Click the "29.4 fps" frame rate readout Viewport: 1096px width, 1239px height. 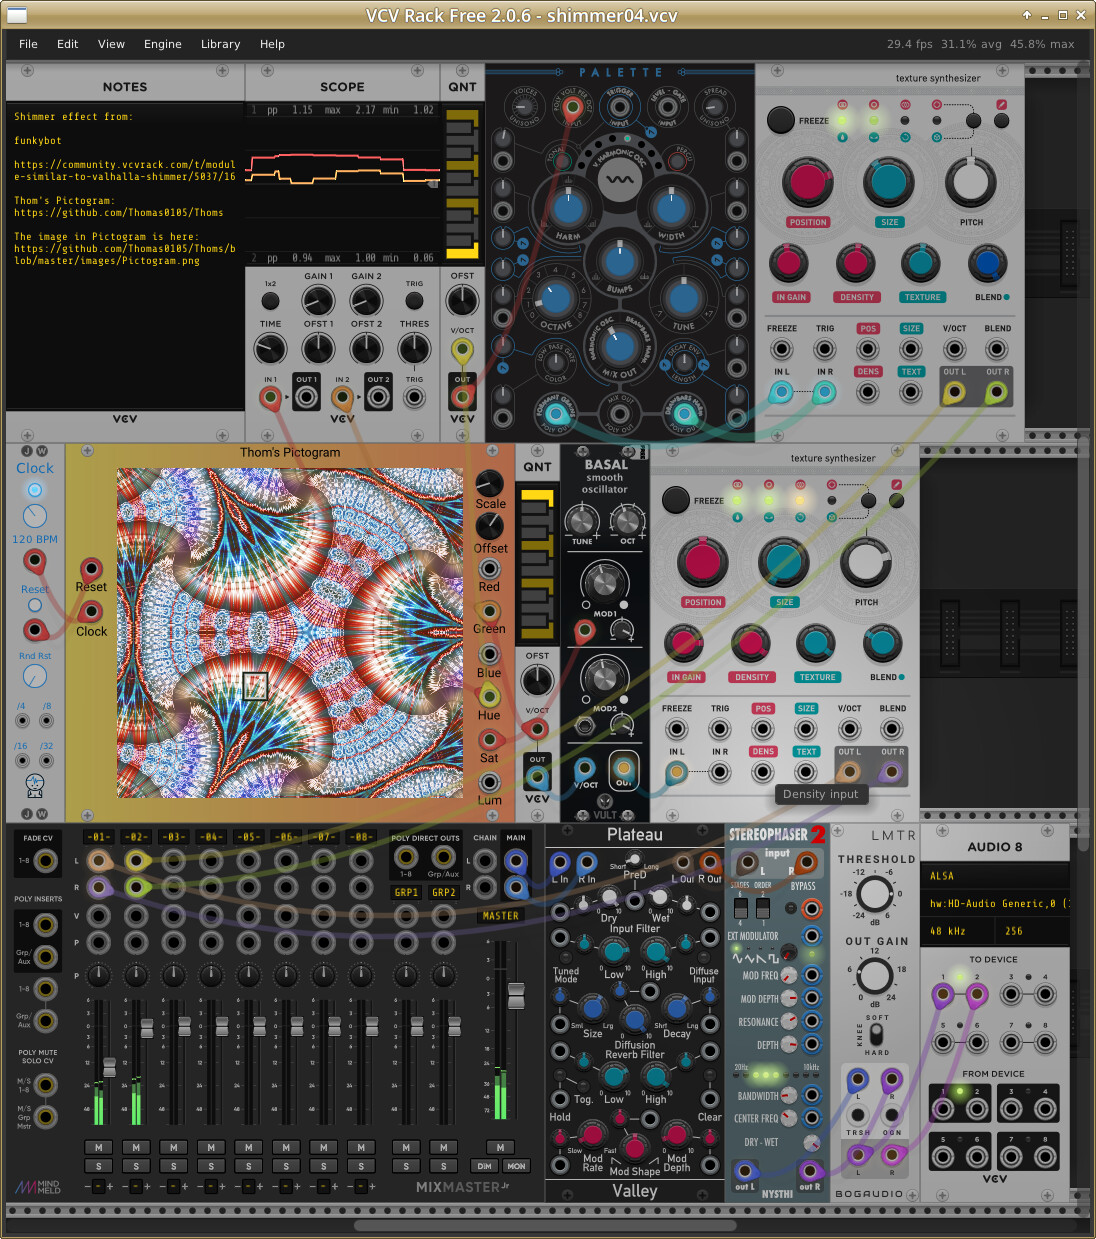909,44
